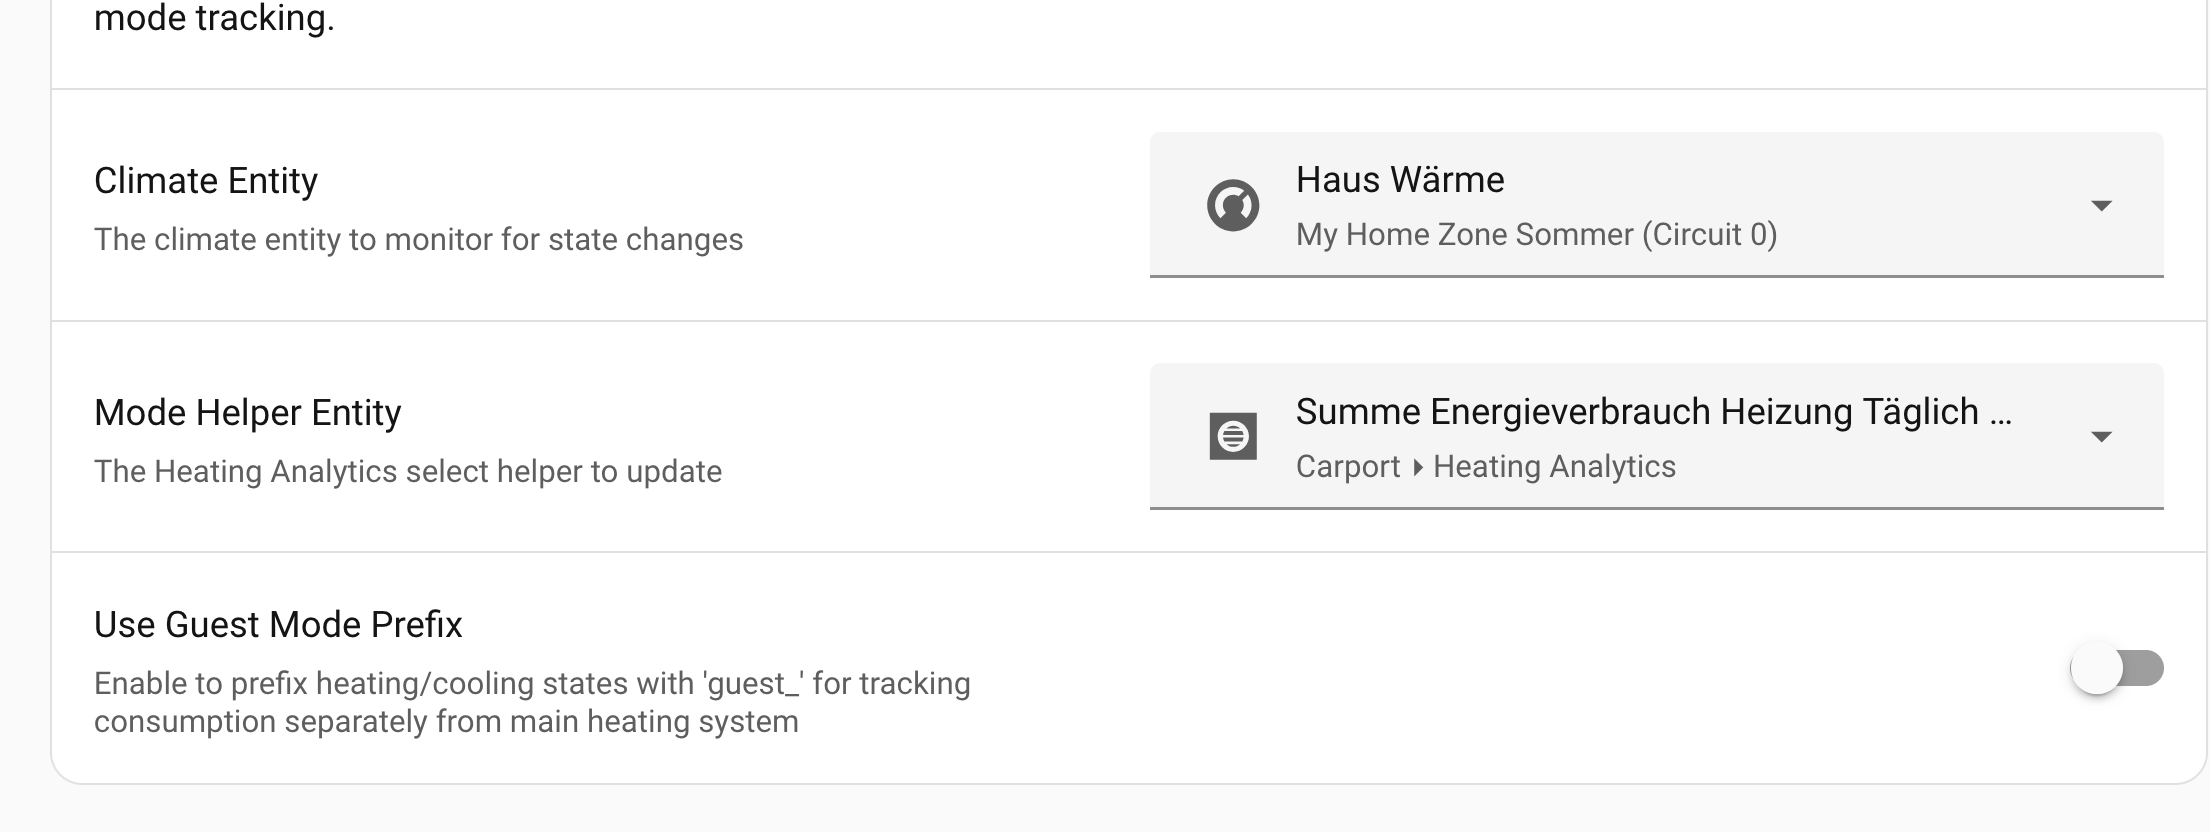Click the climate entity monitor description text
The height and width of the screenshot is (832, 2210).
[x=418, y=240]
